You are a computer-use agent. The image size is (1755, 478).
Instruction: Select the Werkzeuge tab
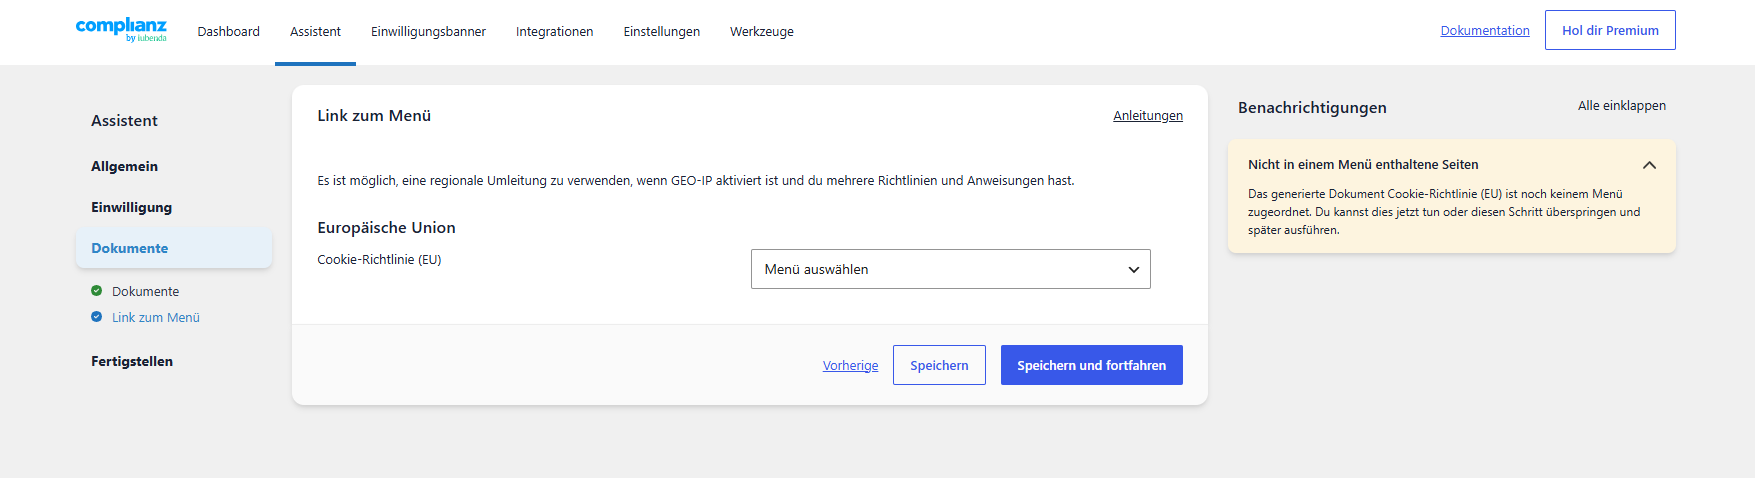click(761, 32)
